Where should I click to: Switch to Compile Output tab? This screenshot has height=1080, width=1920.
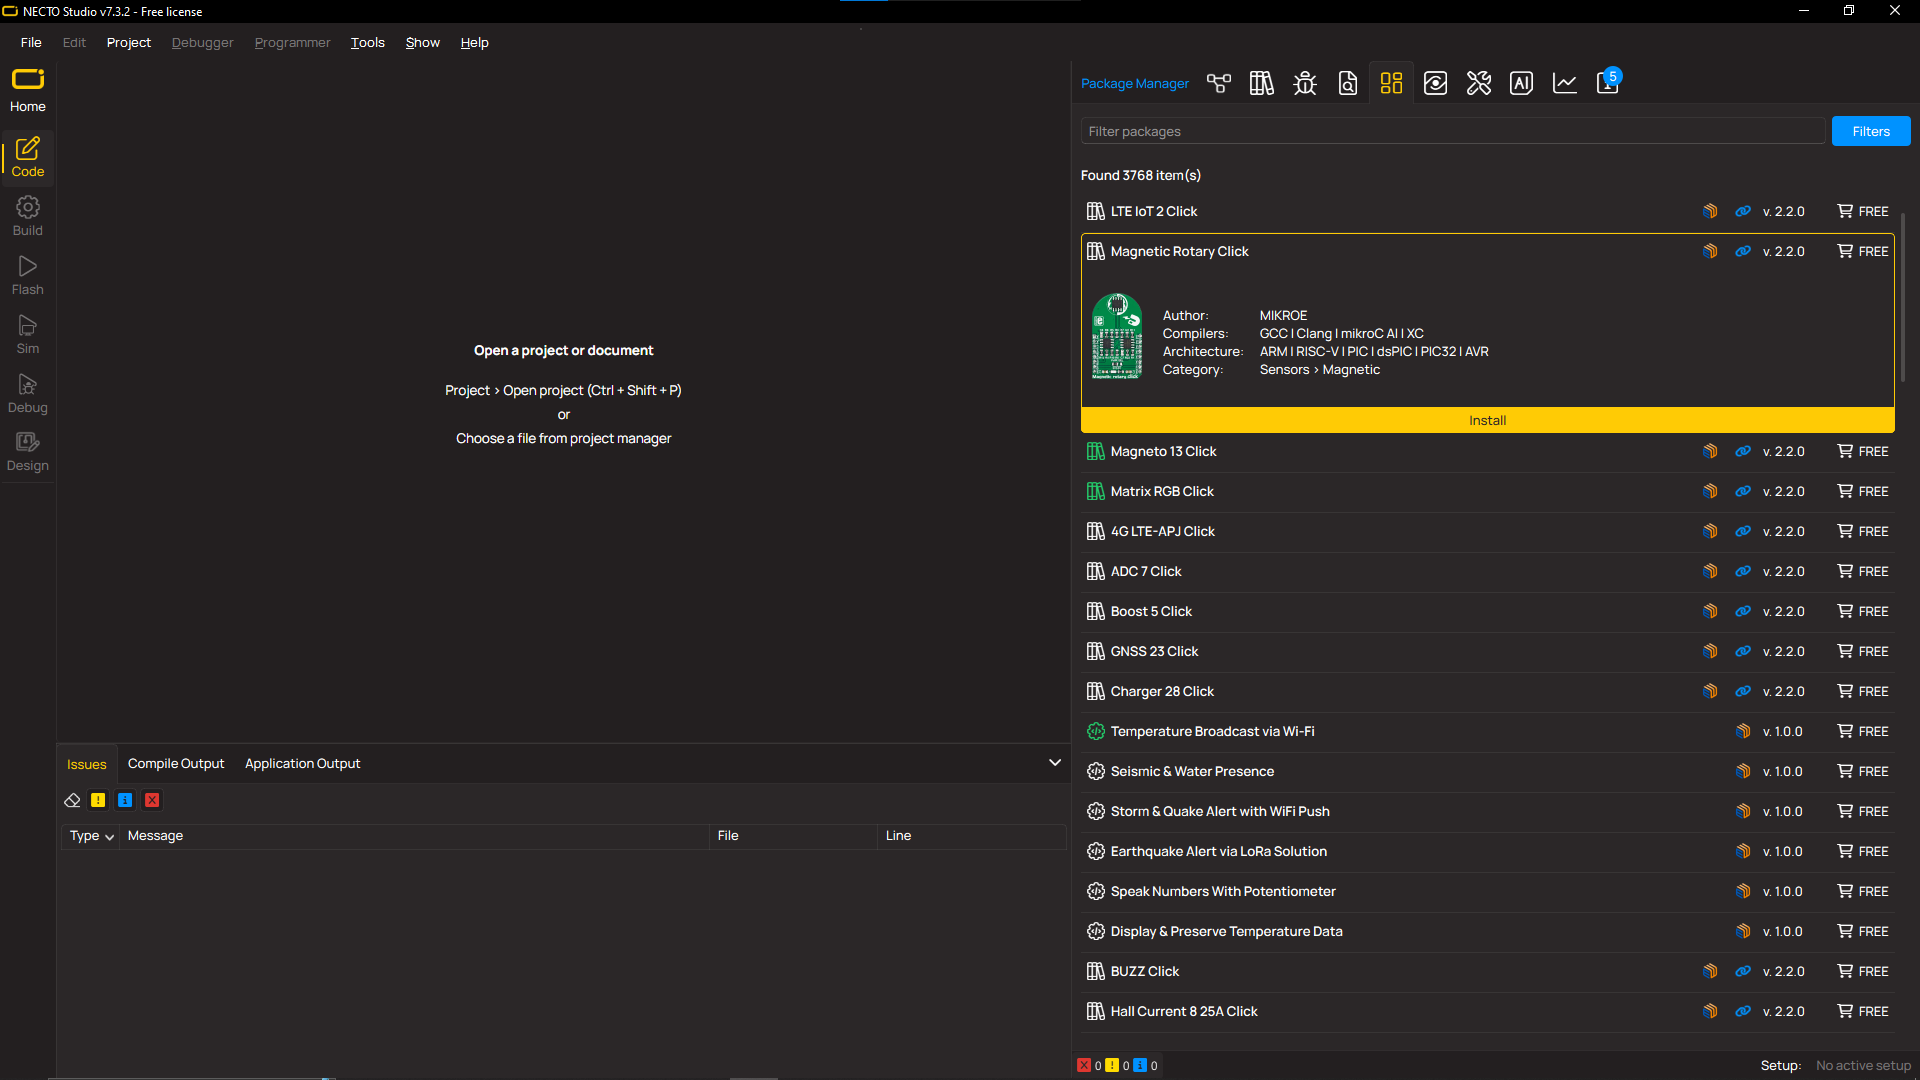pyautogui.click(x=176, y=763)
